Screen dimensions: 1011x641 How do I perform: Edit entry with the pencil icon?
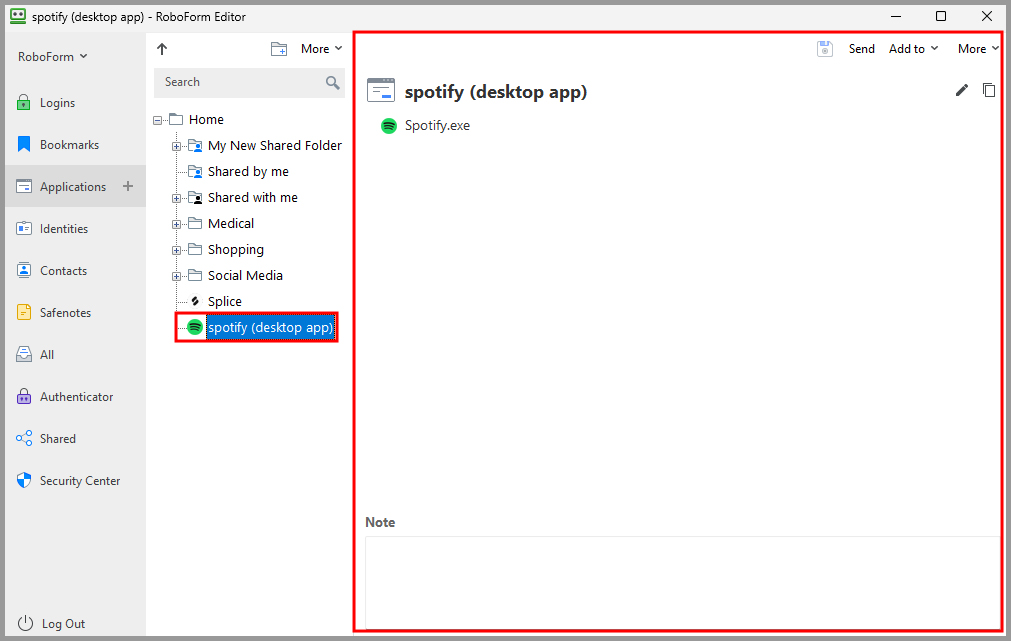[x=961, y=90]
